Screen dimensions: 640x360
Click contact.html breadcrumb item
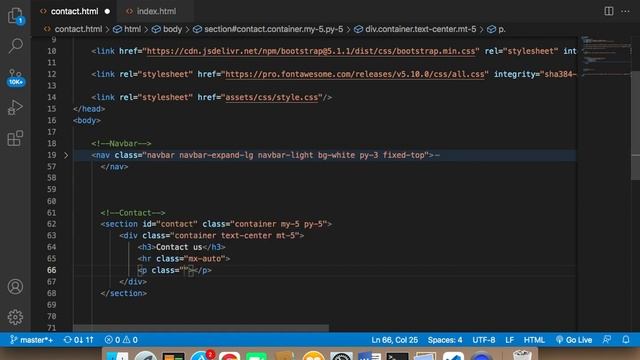78,29
